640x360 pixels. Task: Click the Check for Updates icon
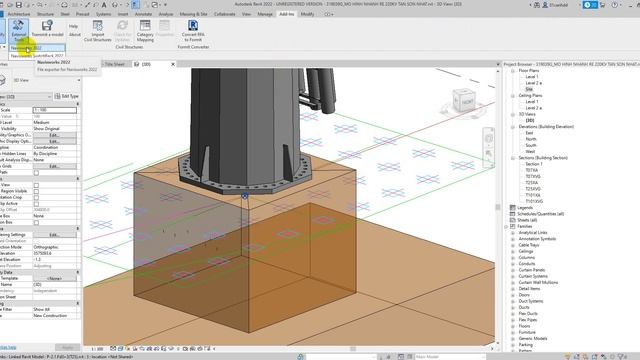coord(122,26)
